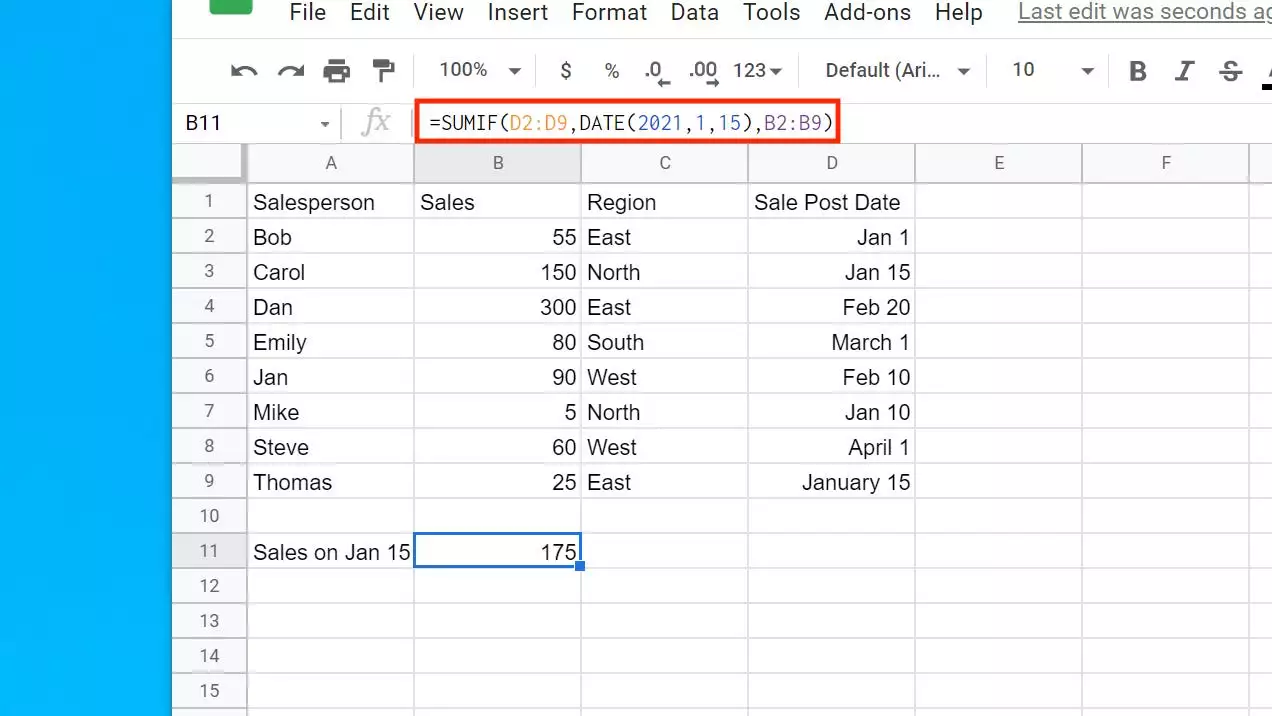Apply percent format icon

pos(612,71)
